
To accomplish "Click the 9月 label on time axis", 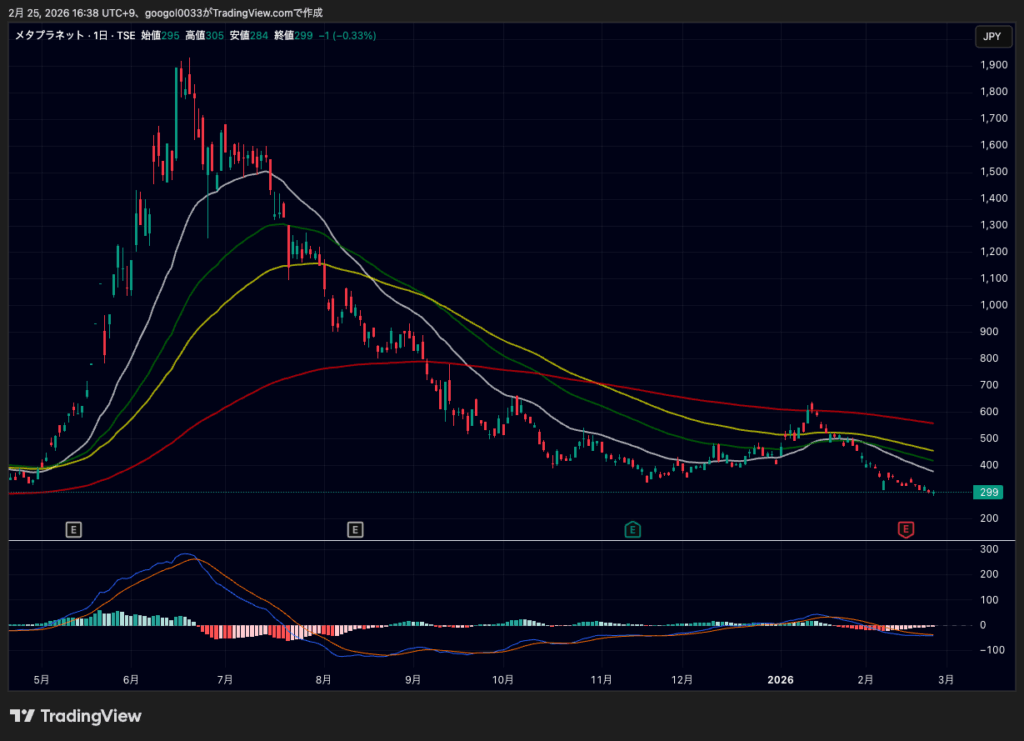I will click(413, 680).
